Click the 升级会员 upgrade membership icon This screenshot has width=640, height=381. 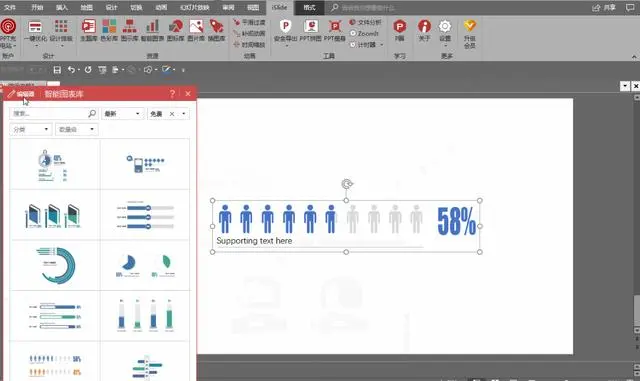(470, 34)
